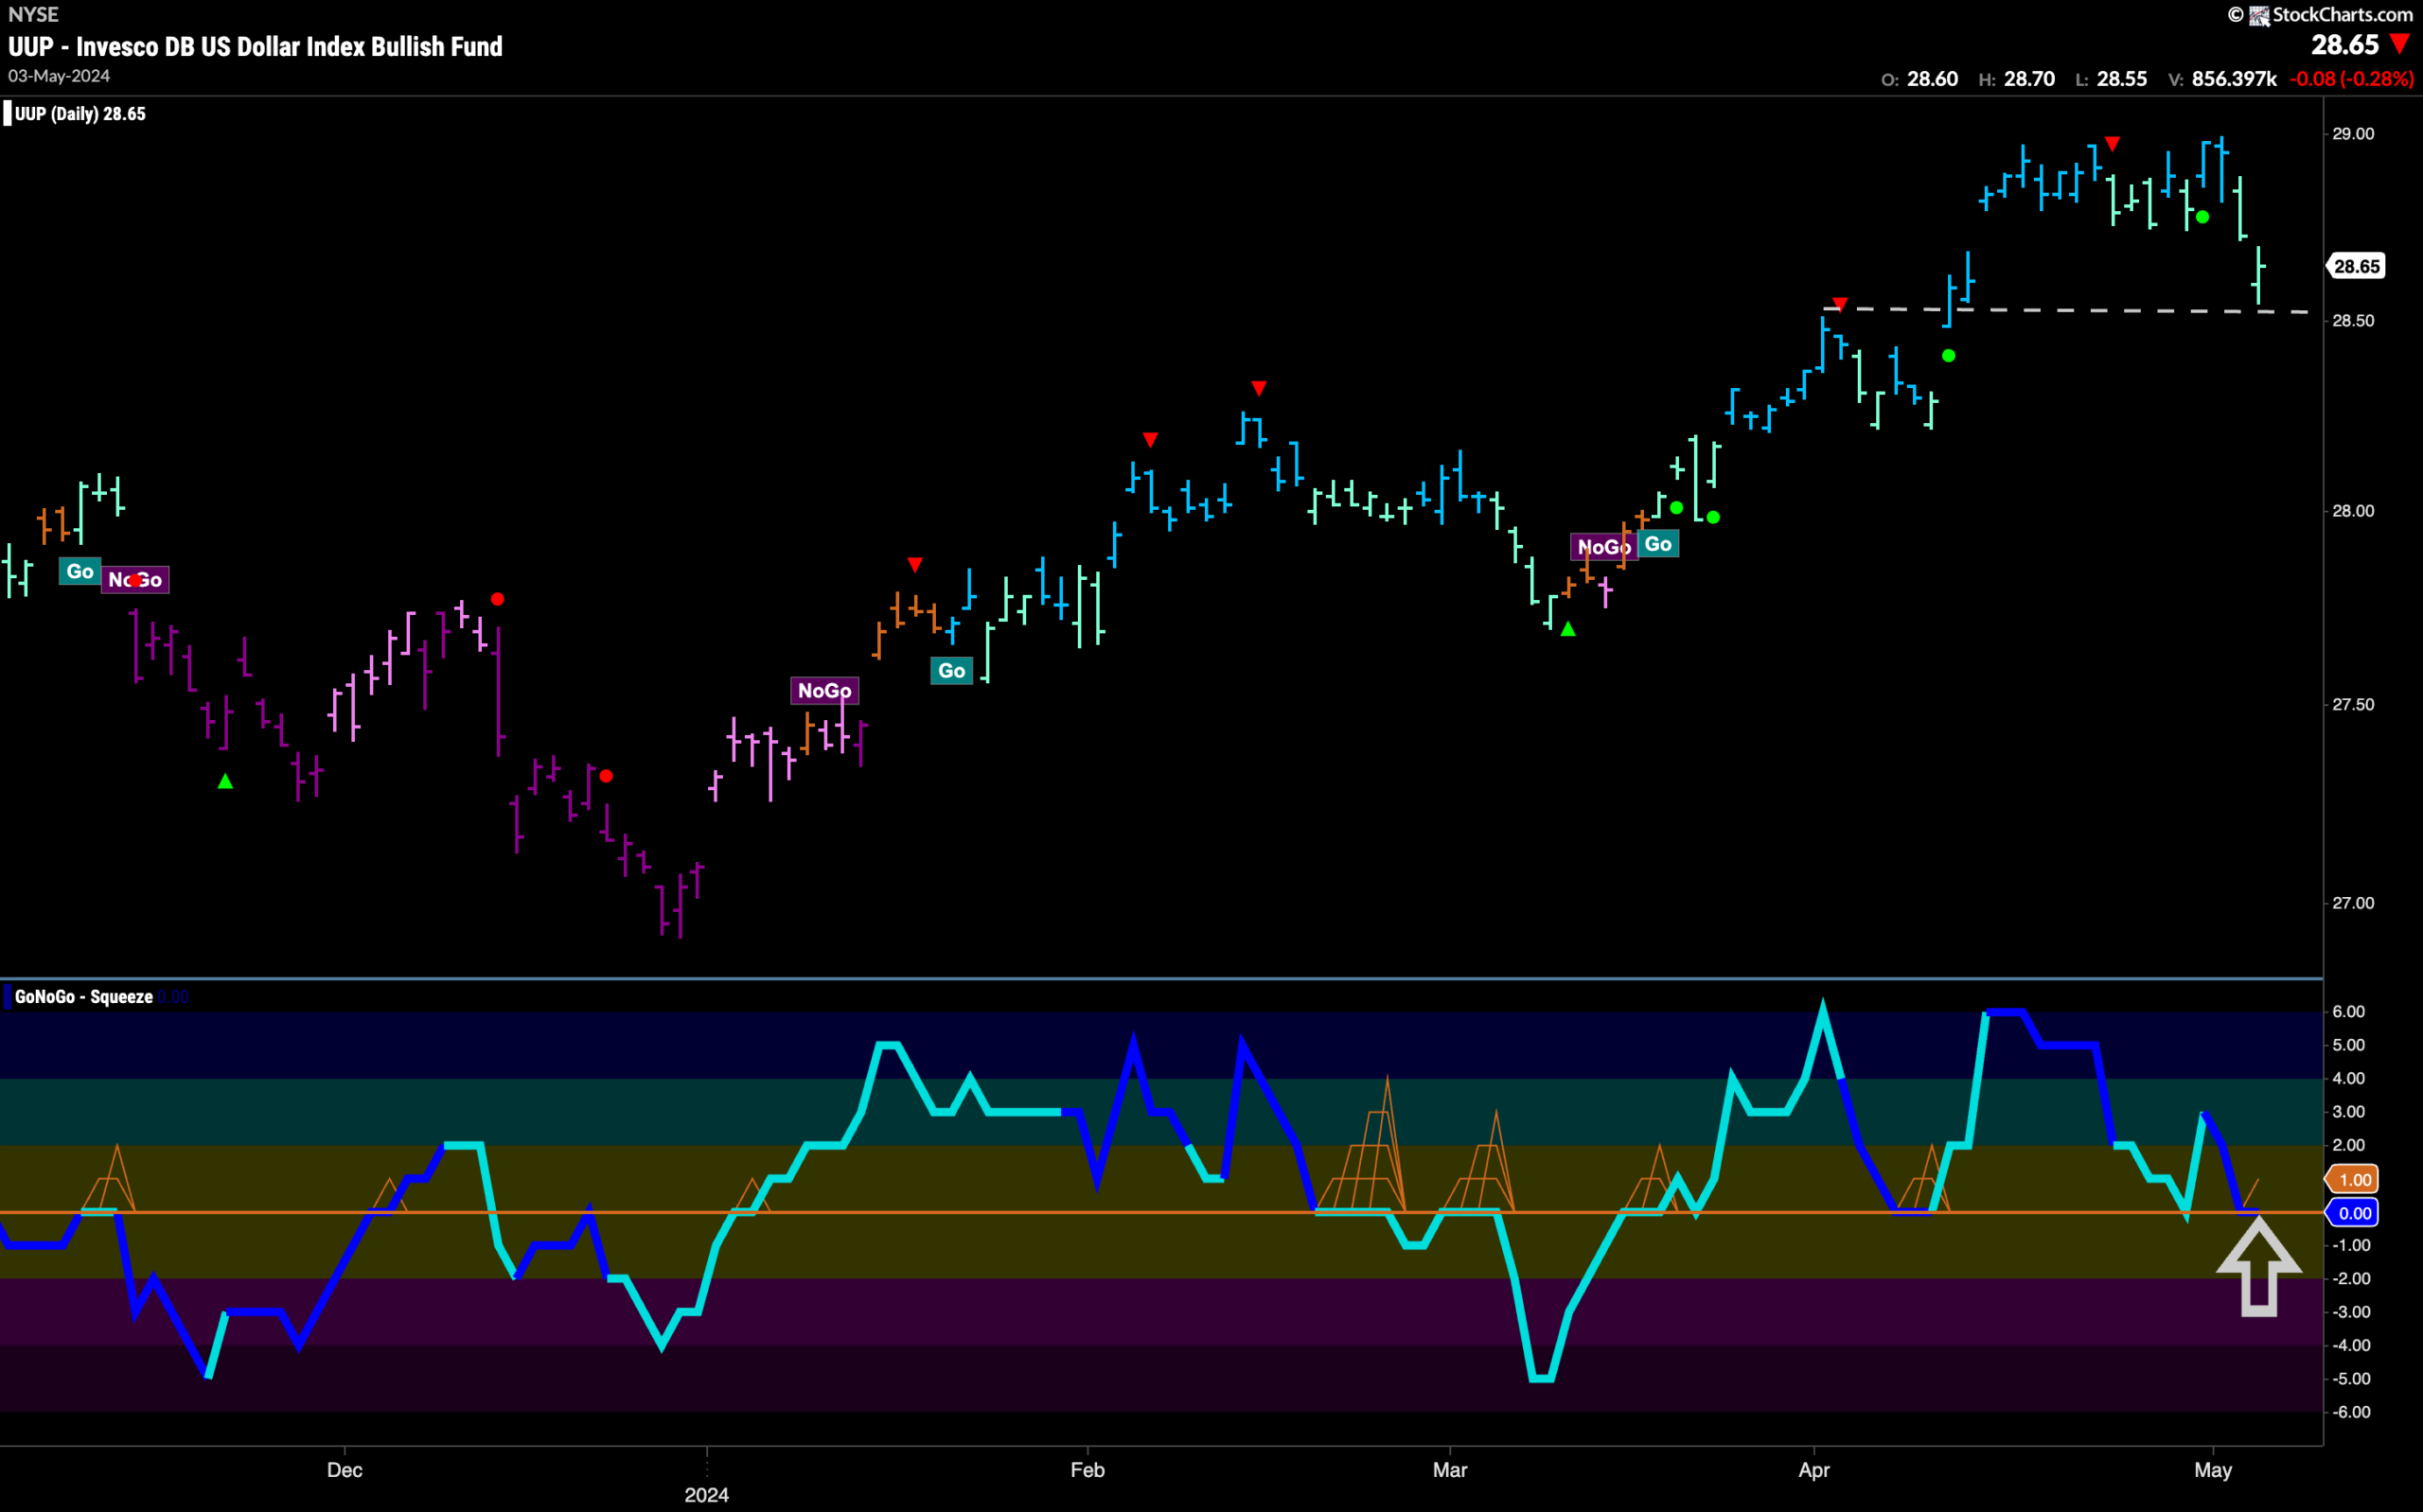Click the Apr label on time axis
2423x1512 pixels.
1814,1470
